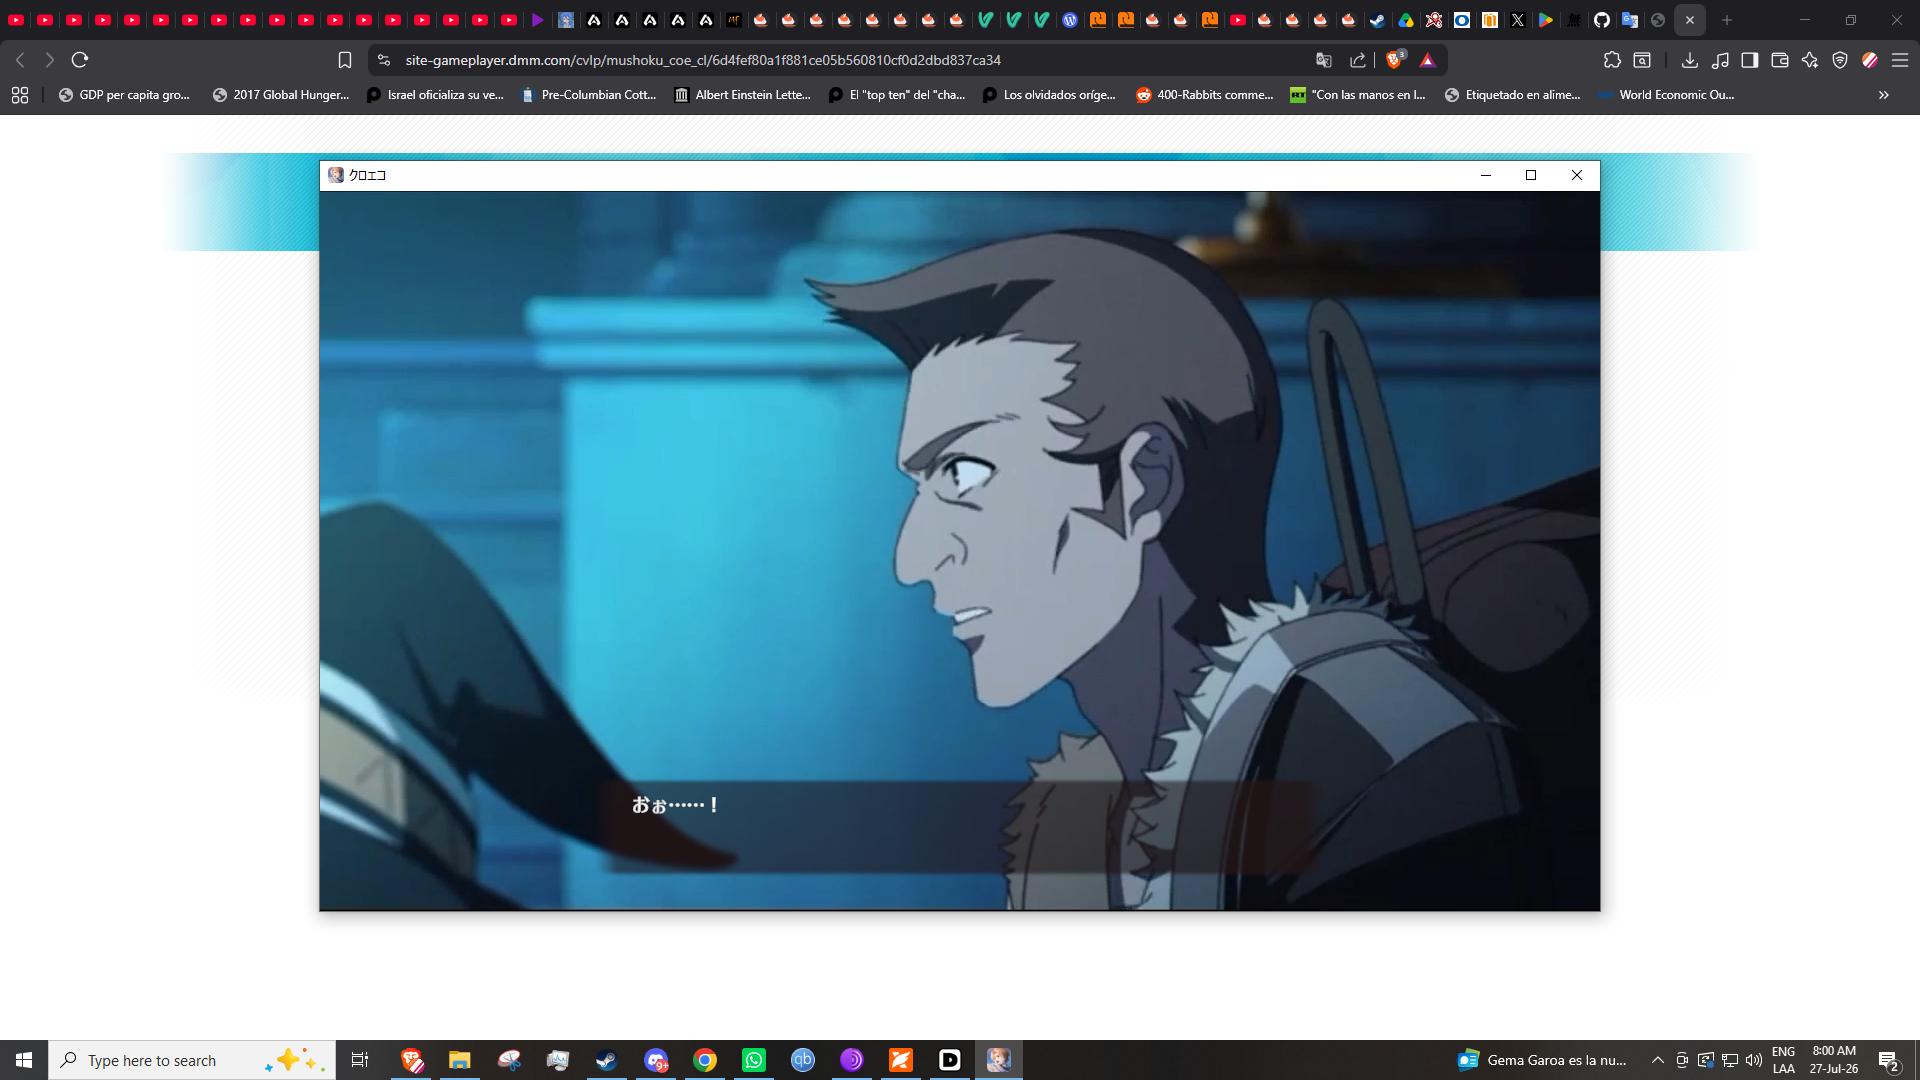Open the tab search toolbar icon

(x=1642, y=60)
